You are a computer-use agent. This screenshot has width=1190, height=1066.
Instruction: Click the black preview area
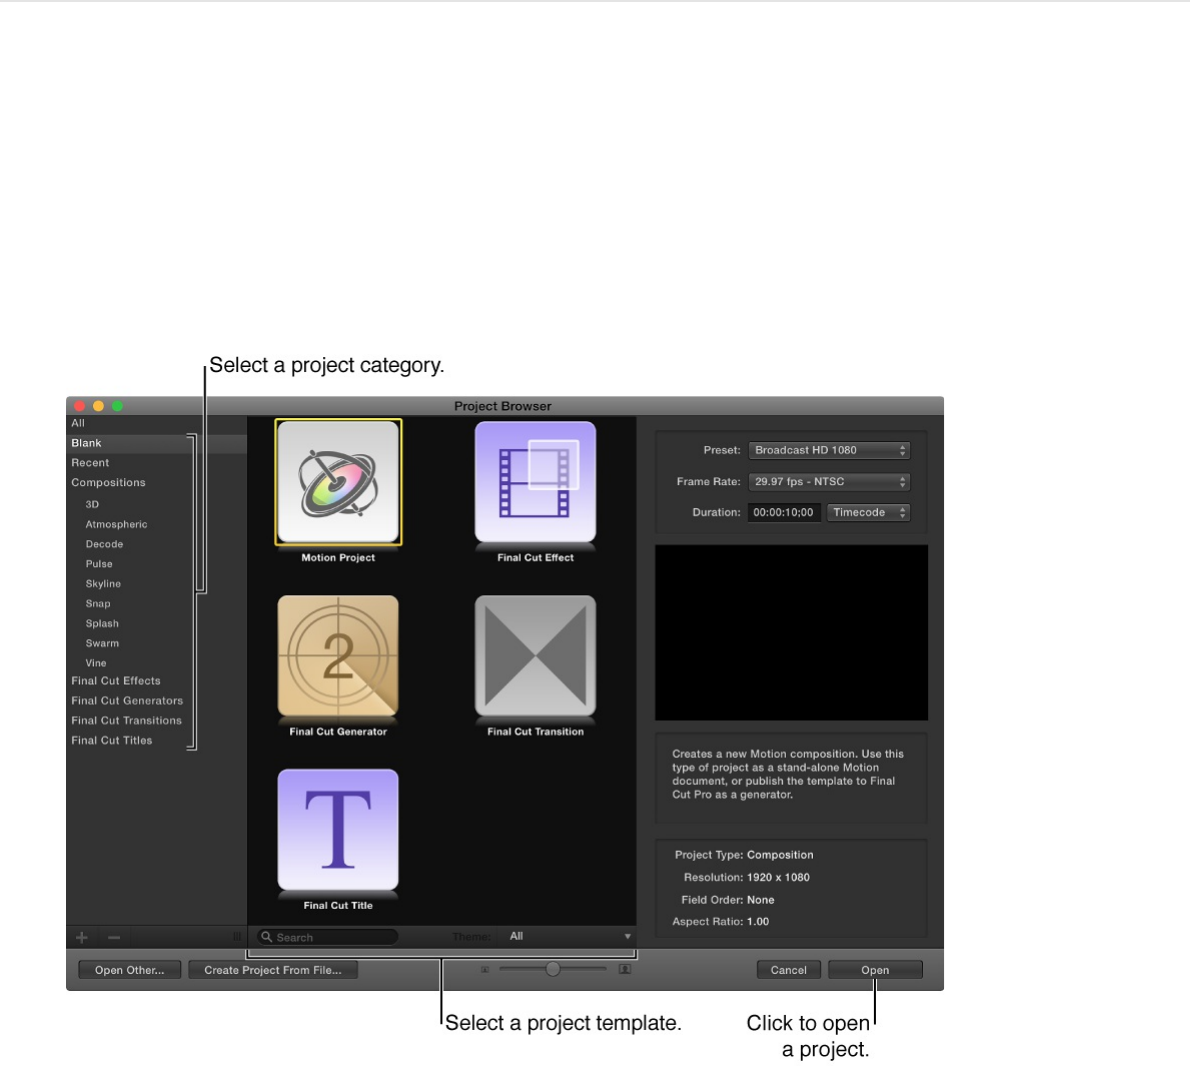(x=791, y=632)
